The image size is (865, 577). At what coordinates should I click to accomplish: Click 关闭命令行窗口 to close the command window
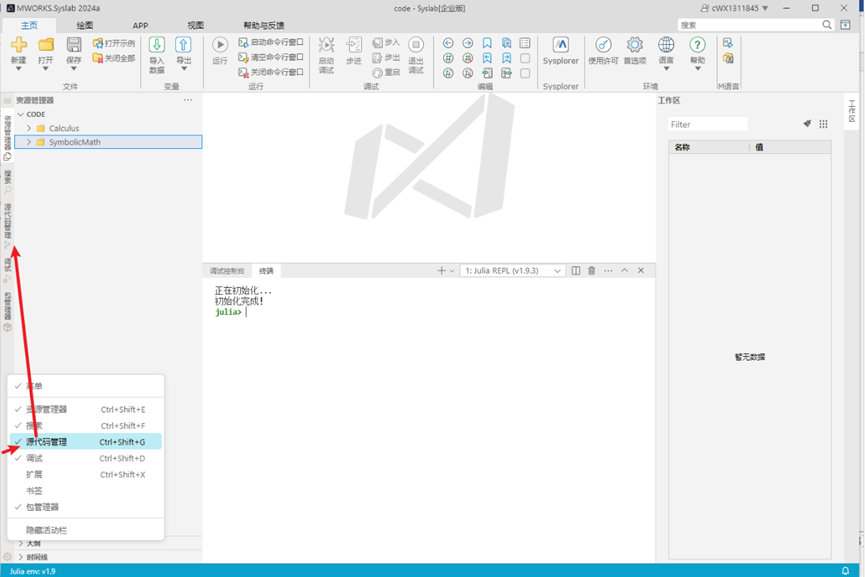coord(271,72)
